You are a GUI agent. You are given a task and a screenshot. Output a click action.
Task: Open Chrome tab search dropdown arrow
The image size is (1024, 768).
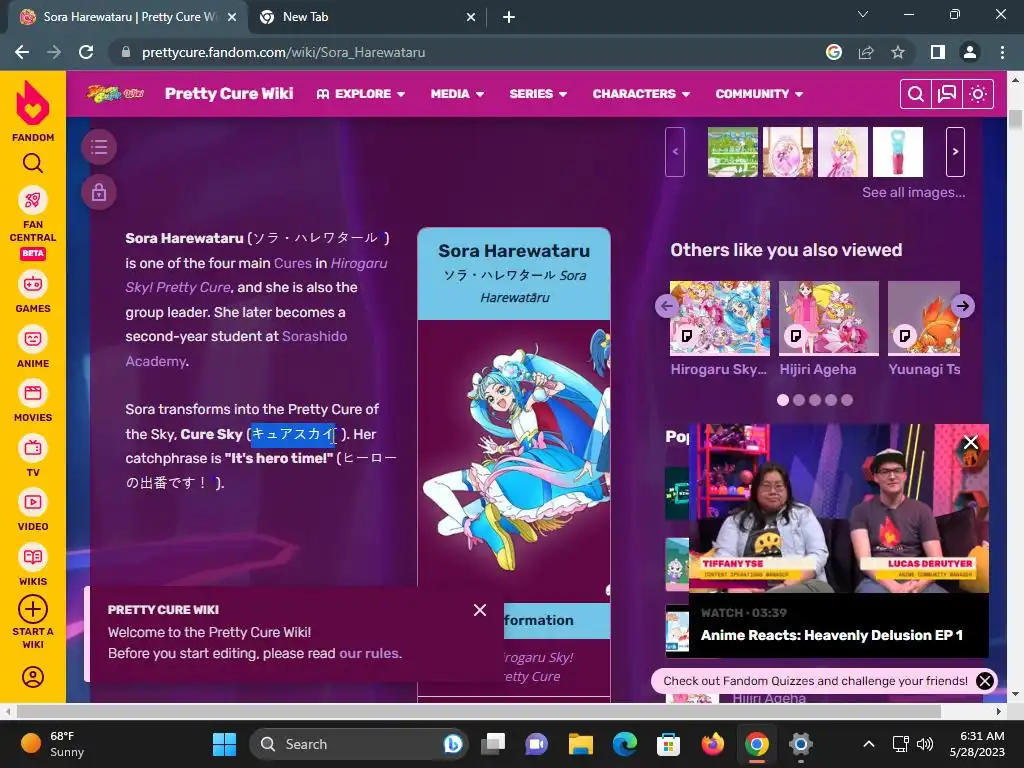[x=863, y=14]
